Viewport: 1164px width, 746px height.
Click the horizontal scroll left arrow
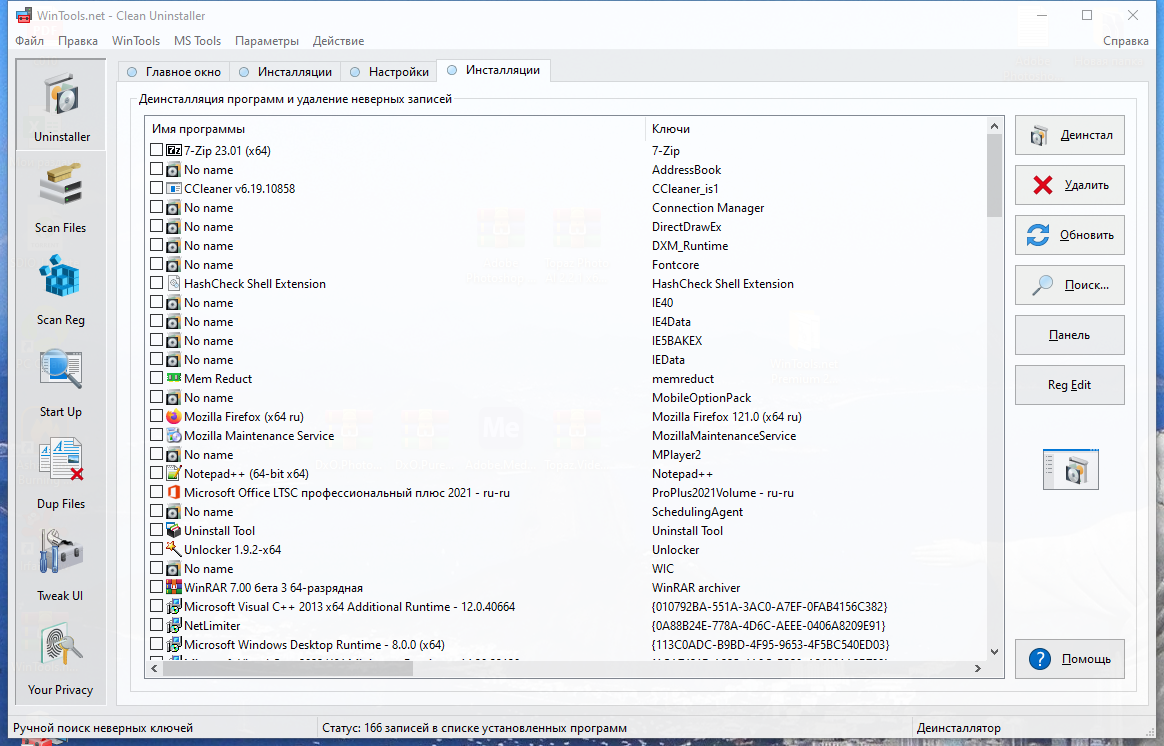click(154, 669)
